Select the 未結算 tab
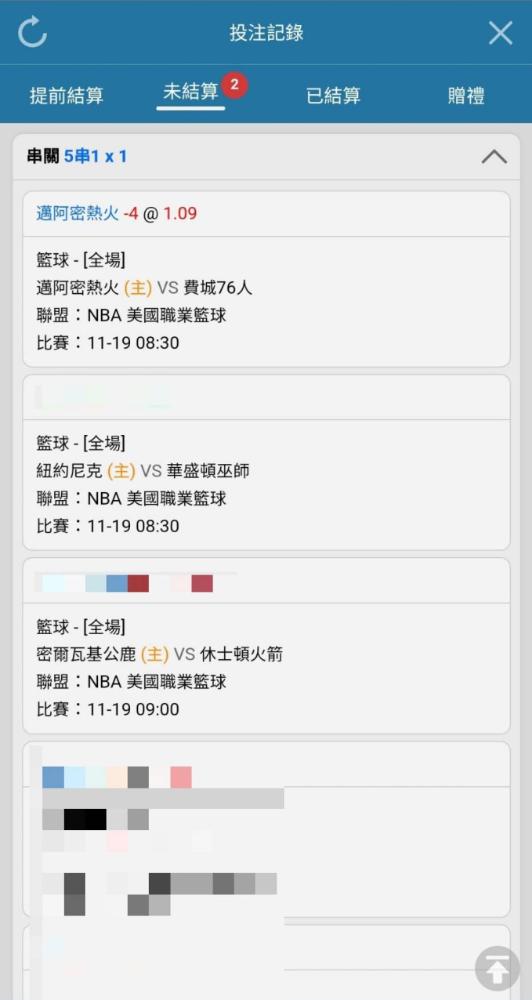532x1000 pixels. tap(191, 91)
